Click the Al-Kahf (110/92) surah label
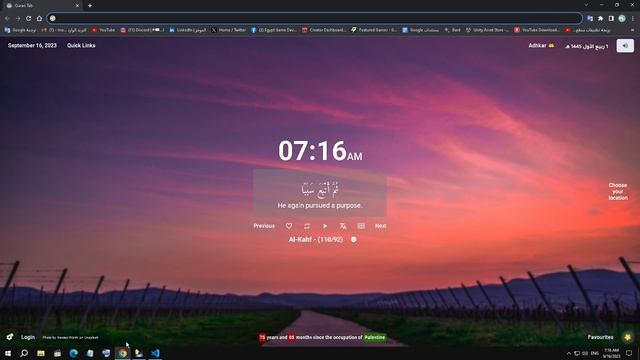640x360 pixels. [x=316, y=240]
